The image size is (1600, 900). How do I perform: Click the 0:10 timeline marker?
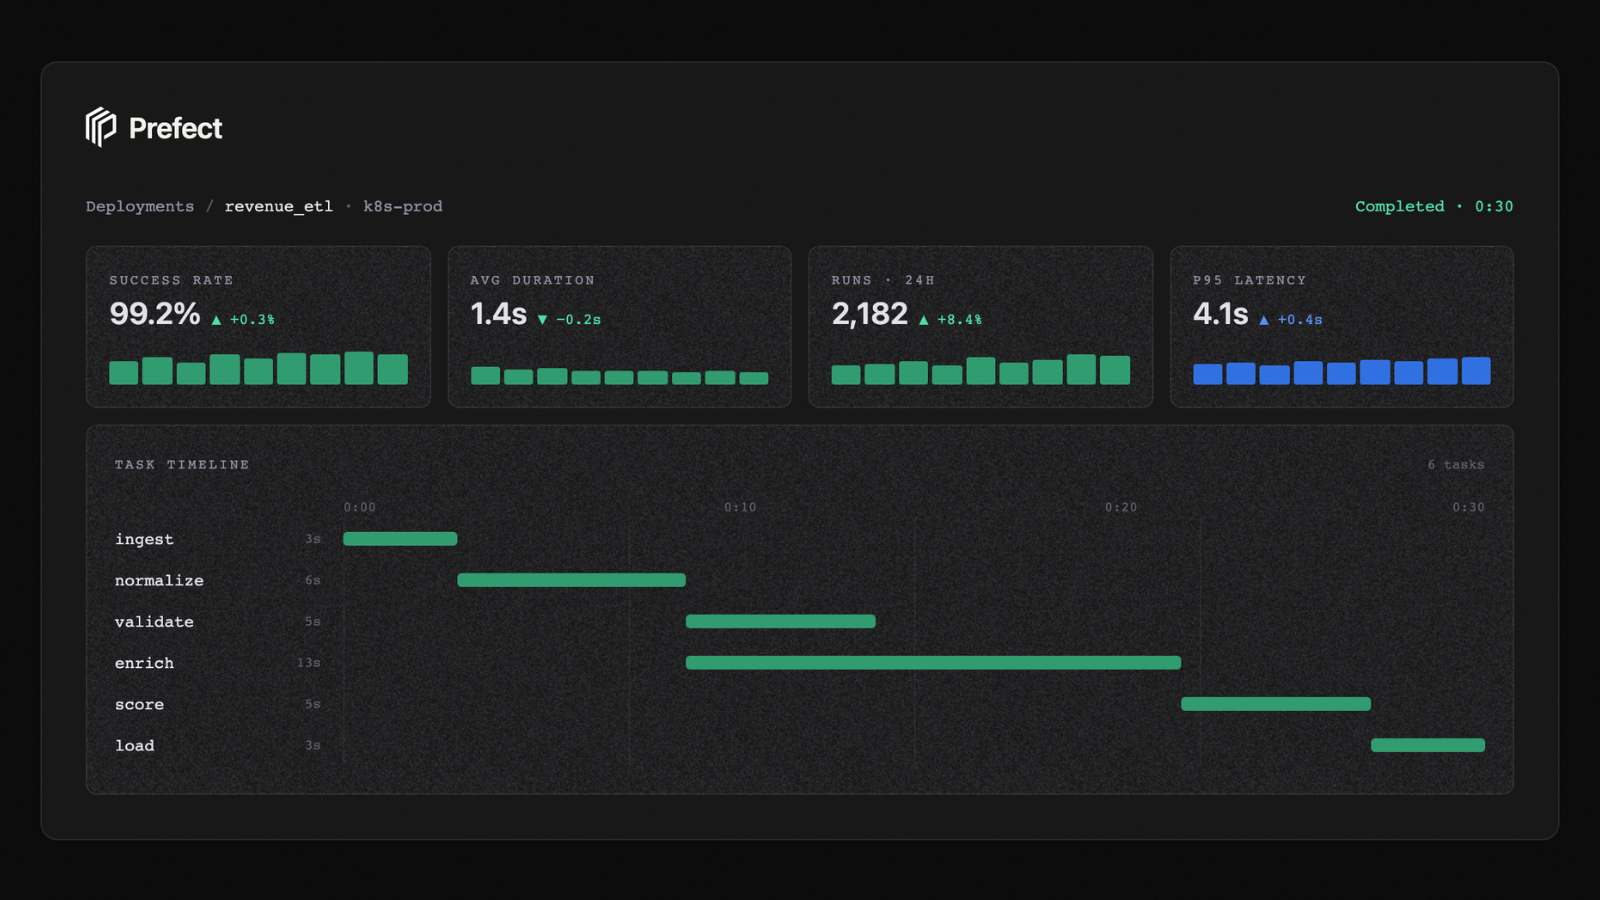[740, 508]
